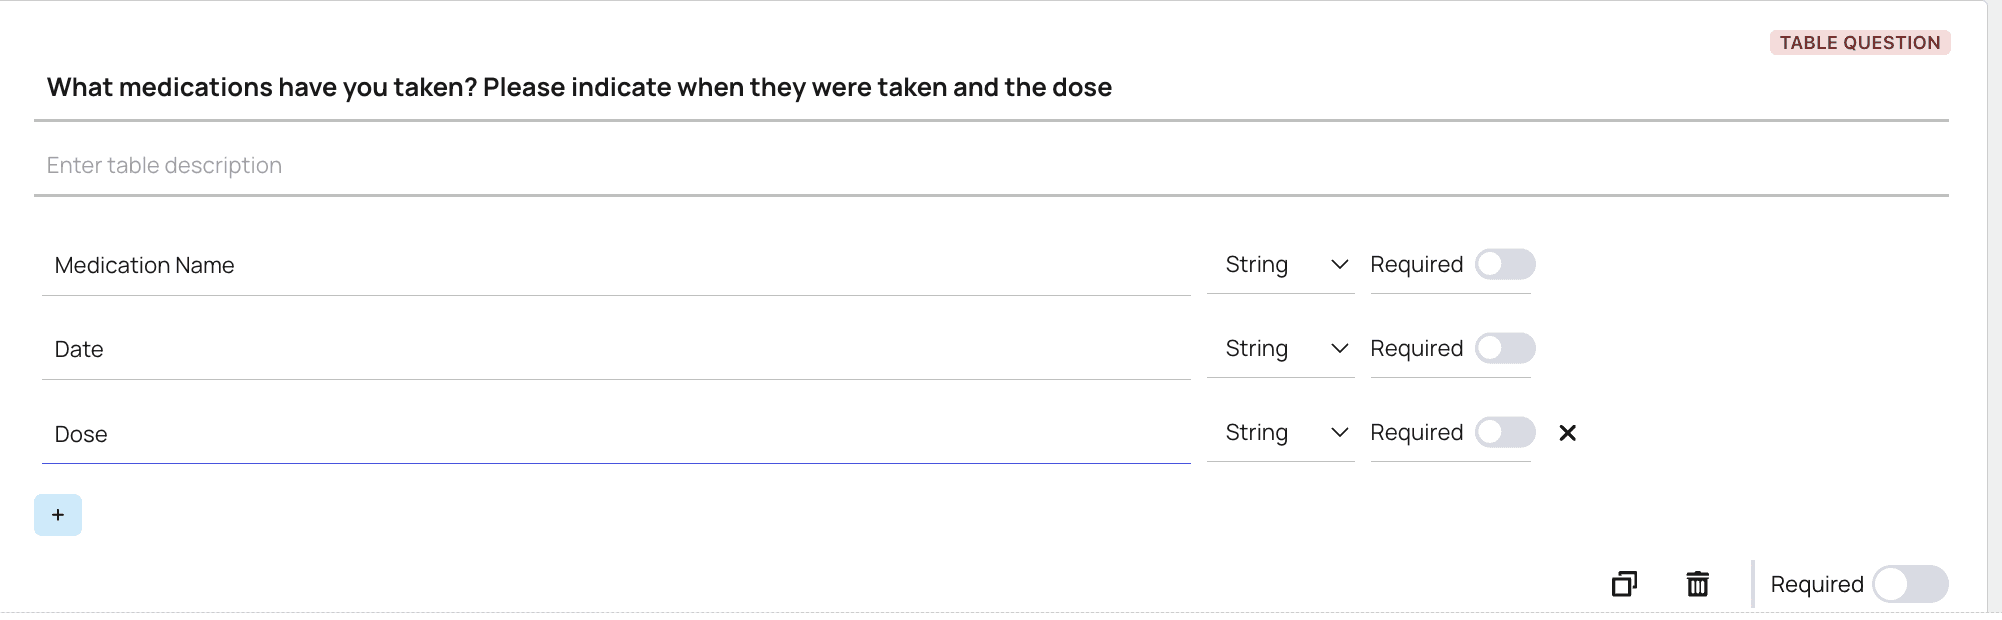The height and width of the screenshot is (620, 2002).
Task: Select the Dose column name field
Action: coord(600,435)
